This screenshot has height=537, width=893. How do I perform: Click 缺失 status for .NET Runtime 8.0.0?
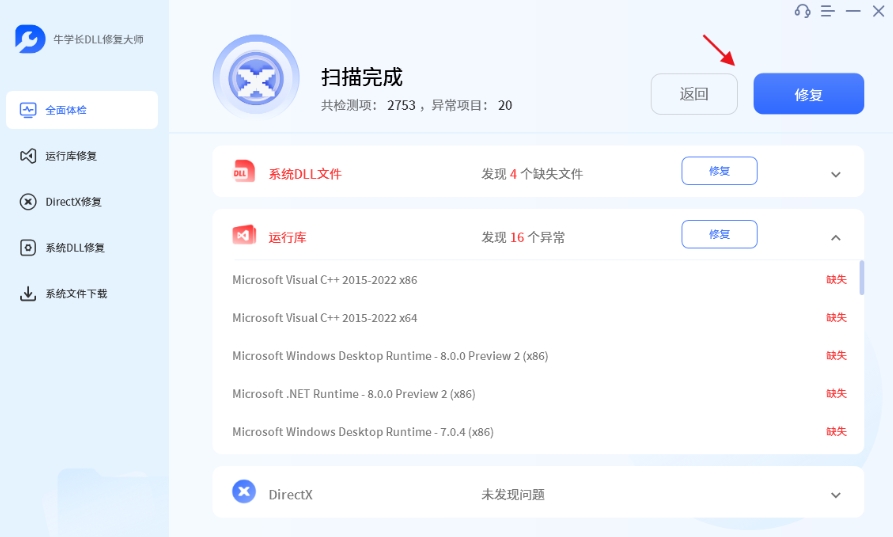(x=836, y=393)
